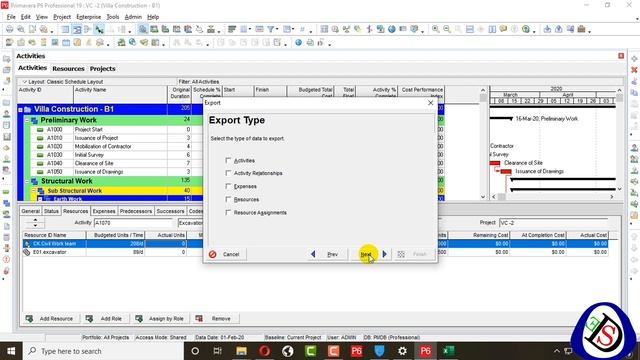
Task: Click the resource icon of the E01.excavator row
Action: [x=27, y=252]
